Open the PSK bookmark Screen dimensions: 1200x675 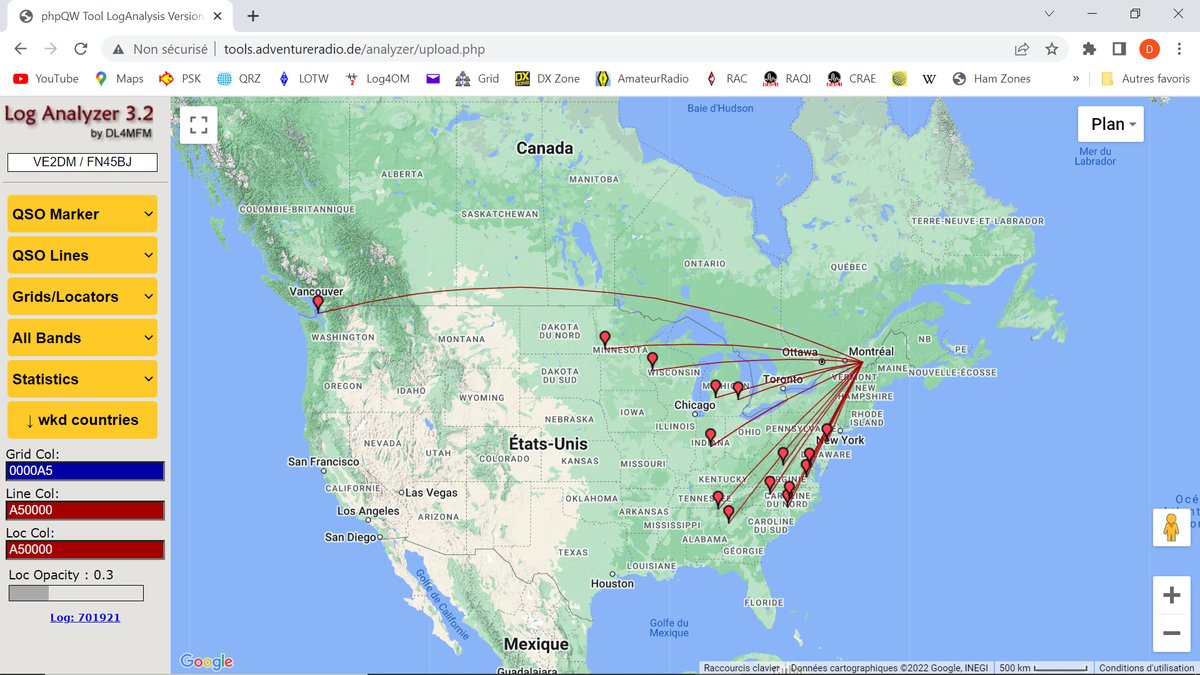click(180, 78)
